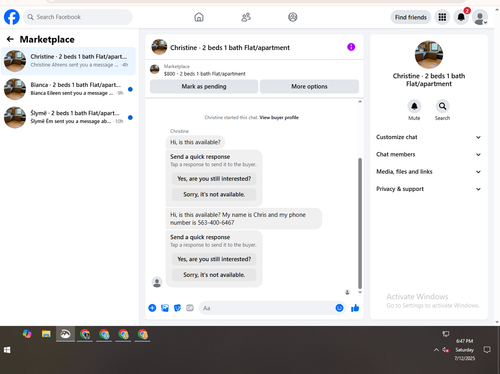Image resolution: width=500 pixels, height=374 pixels.
Task: Mute the conversation with bell icon
Action: tap(414, 106)
